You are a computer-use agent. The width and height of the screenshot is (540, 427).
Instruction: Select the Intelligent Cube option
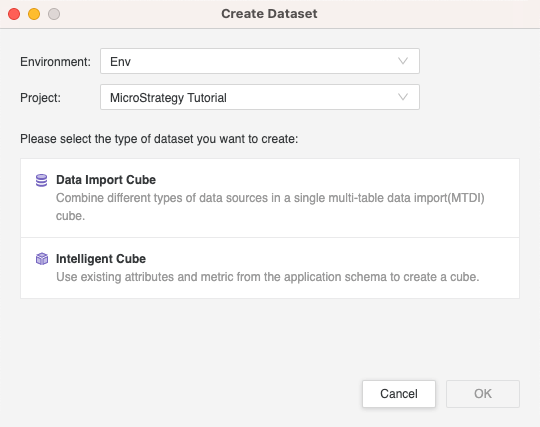pos(270,268)
